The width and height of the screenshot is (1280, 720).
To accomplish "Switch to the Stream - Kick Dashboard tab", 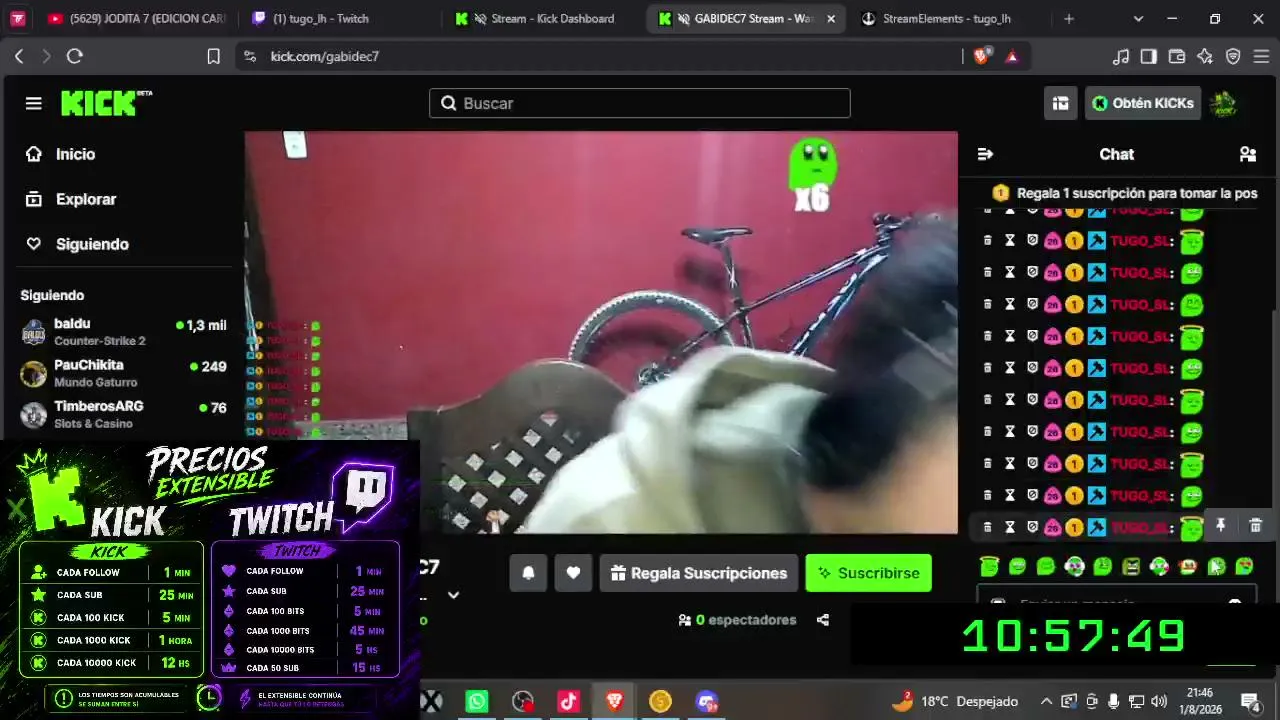I will [544, 18].
